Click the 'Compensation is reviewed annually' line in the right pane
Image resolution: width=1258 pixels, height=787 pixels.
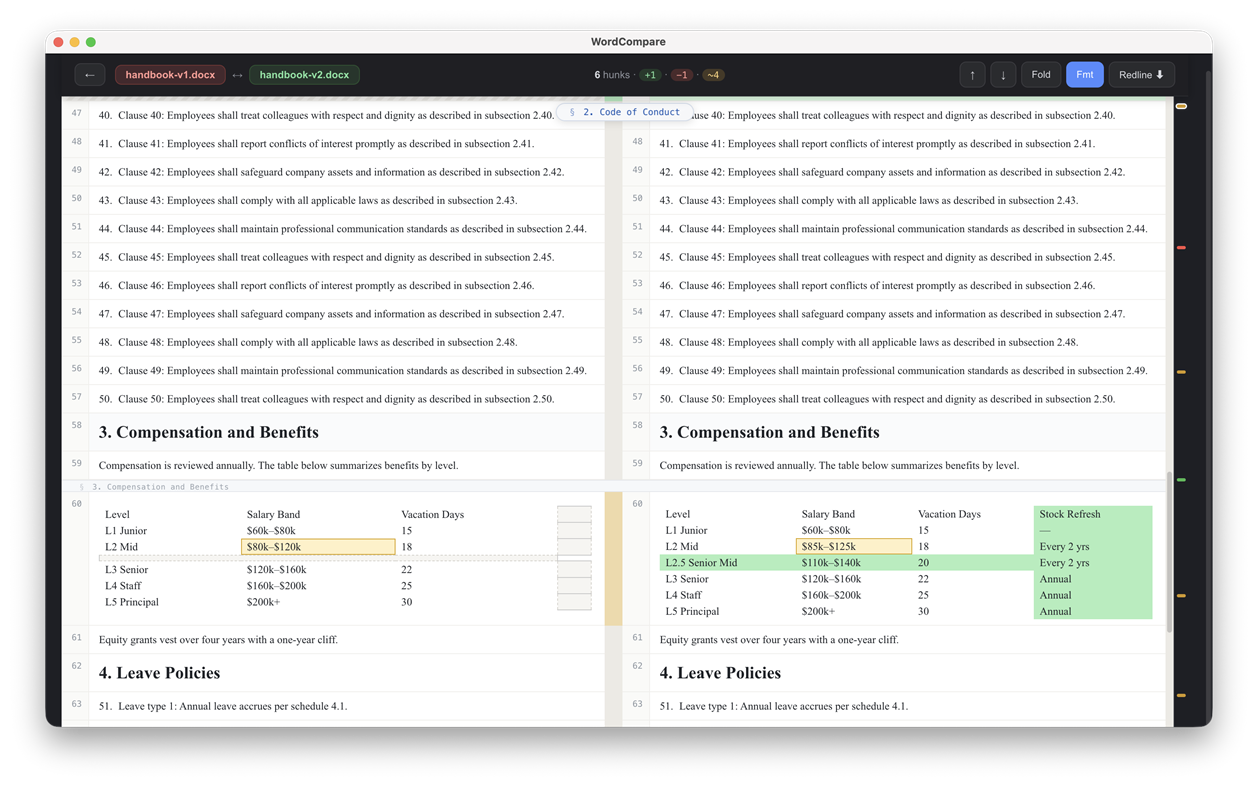(839, 465)
